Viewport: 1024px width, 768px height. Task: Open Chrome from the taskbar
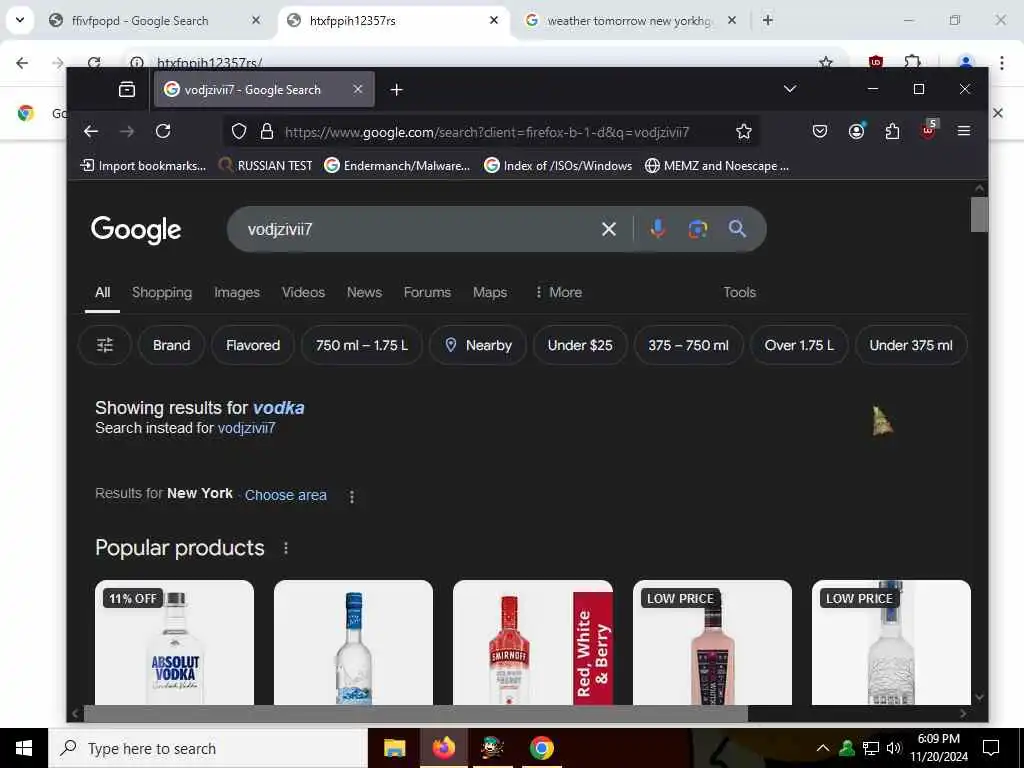[541, 748]
